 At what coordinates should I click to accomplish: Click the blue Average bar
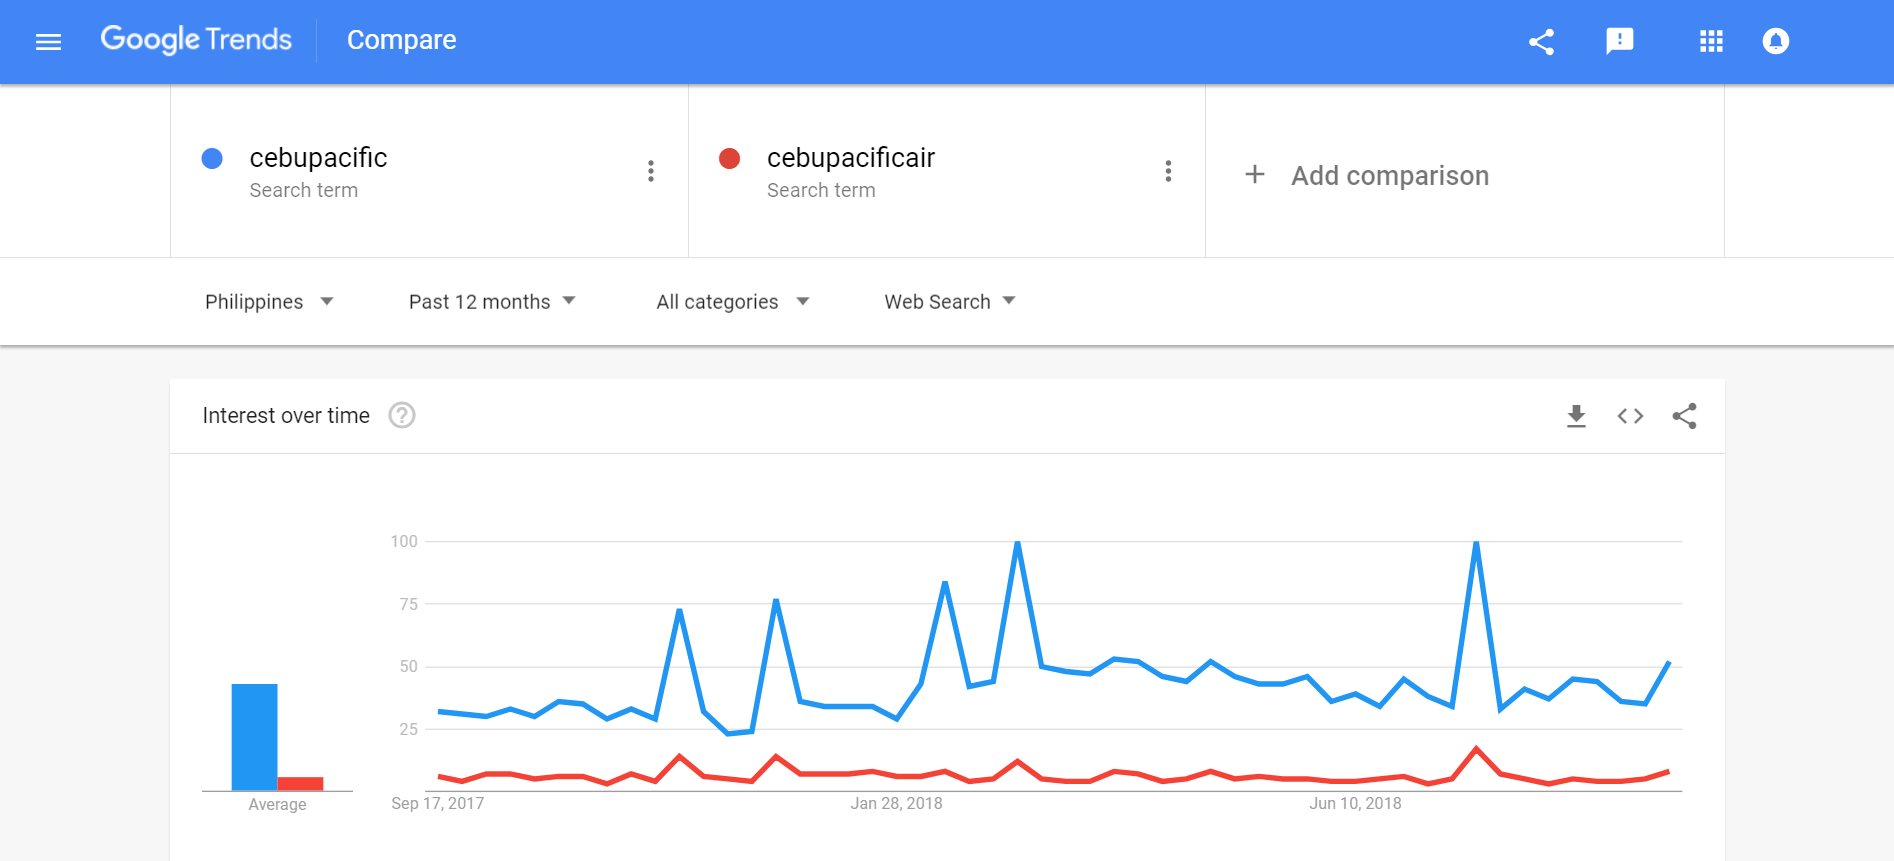254,737
